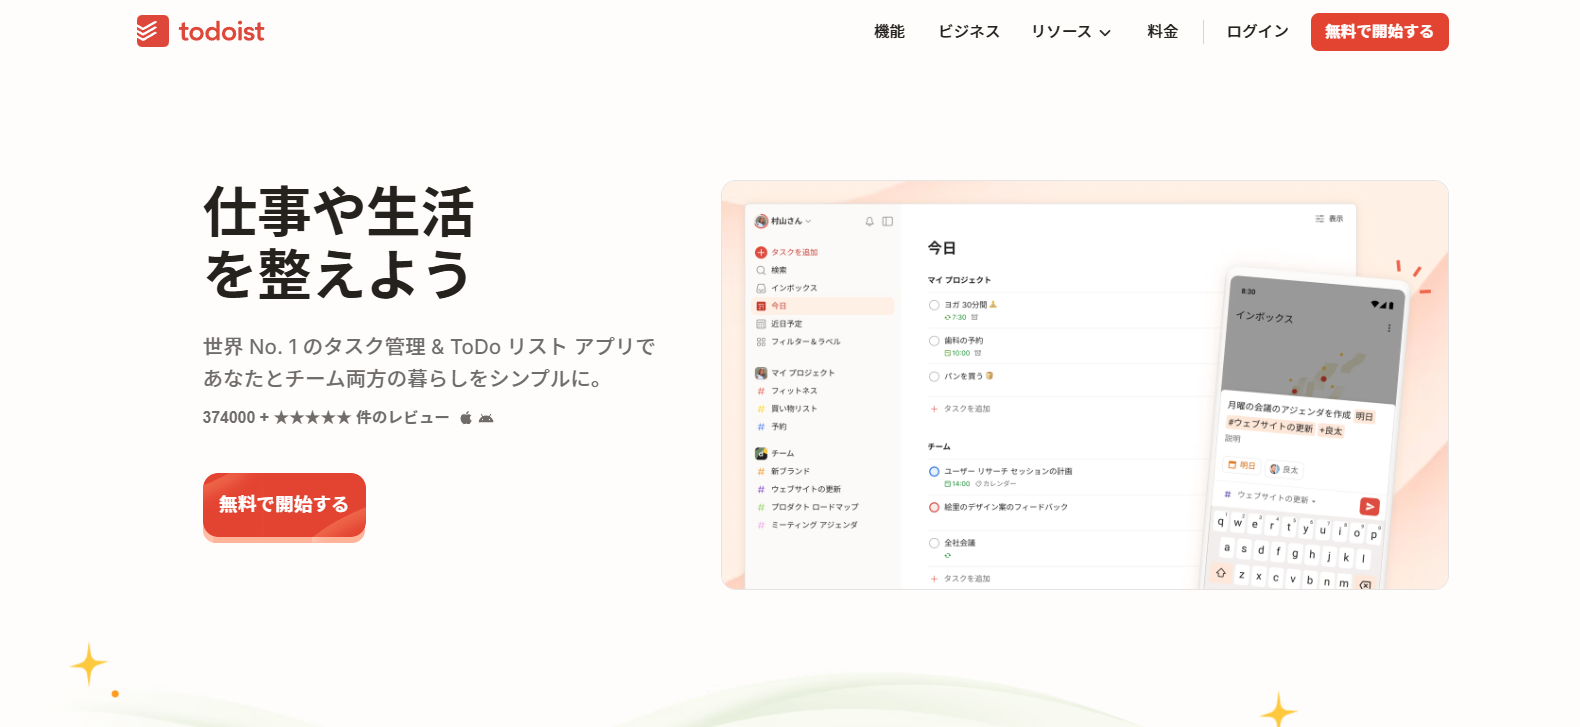Click the Todoist logo in the header
Viewport: 1580px width, 727px height.
tap(201, 31)
